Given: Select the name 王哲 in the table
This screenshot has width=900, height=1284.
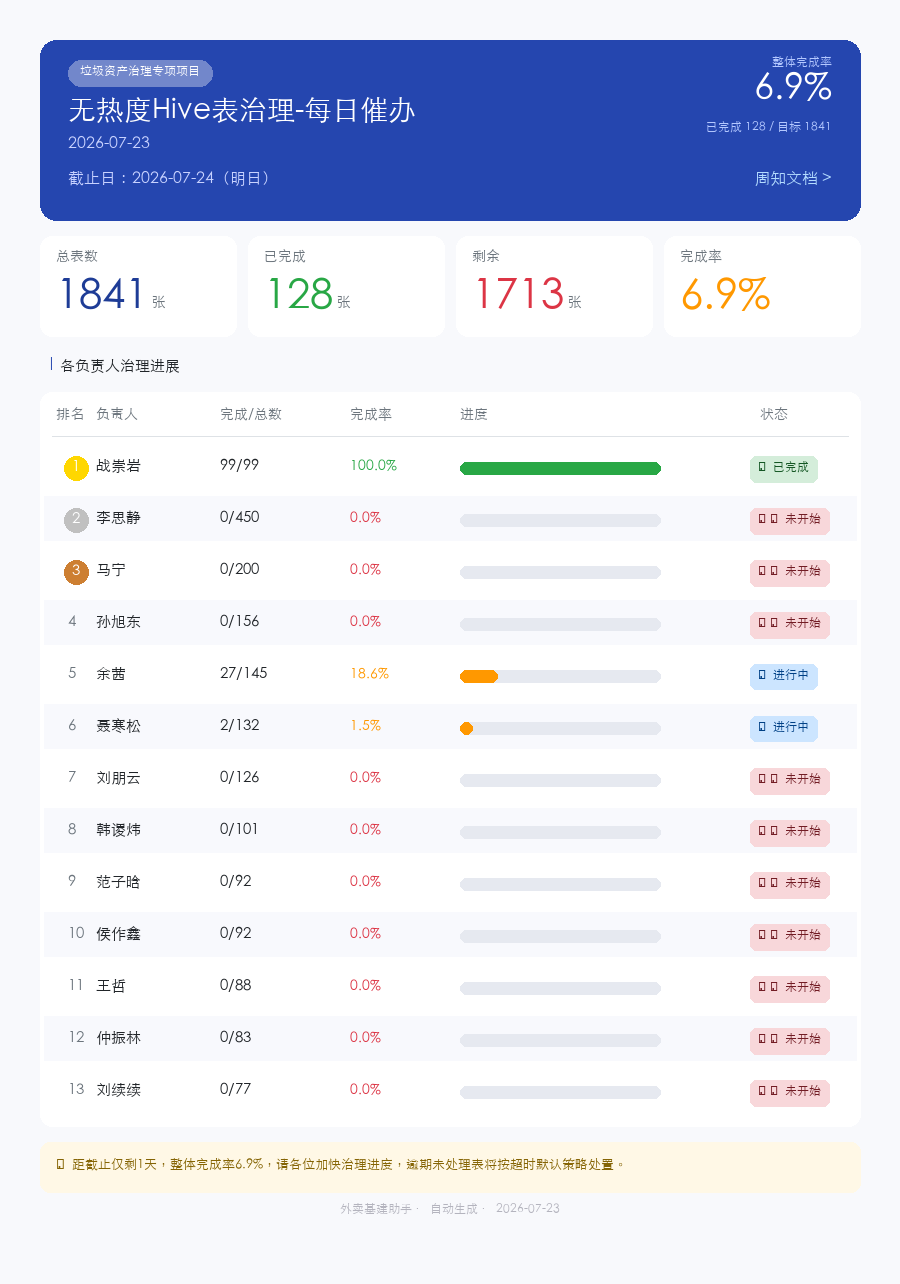Looking at the screenshot, I should (111, 986).
